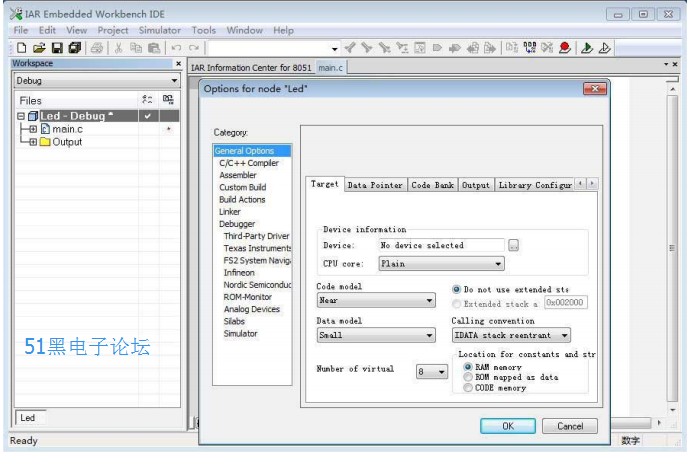The height and width of the screenshot is (452, 687).
Task: Click workspace Files column configuration icon
Action: 148,100
